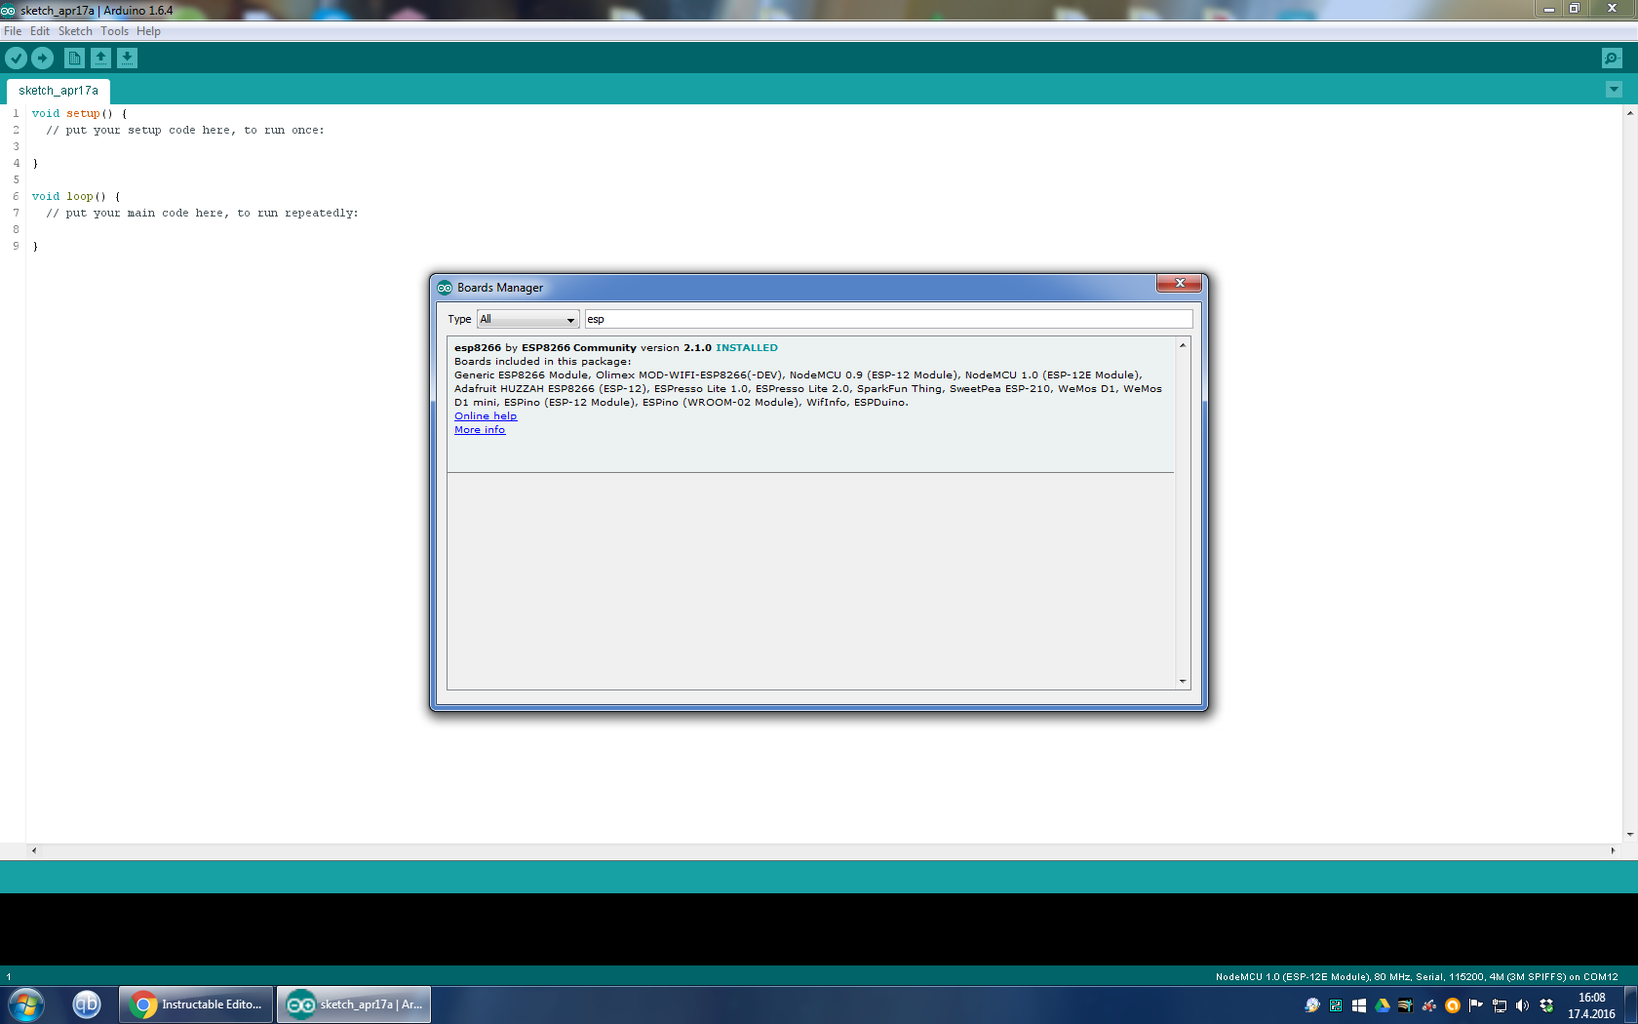Screen dimensions: 1638x1024
Task: Restore down the Arduino window
Action: pyautogui.click(x=1574, y=8)
